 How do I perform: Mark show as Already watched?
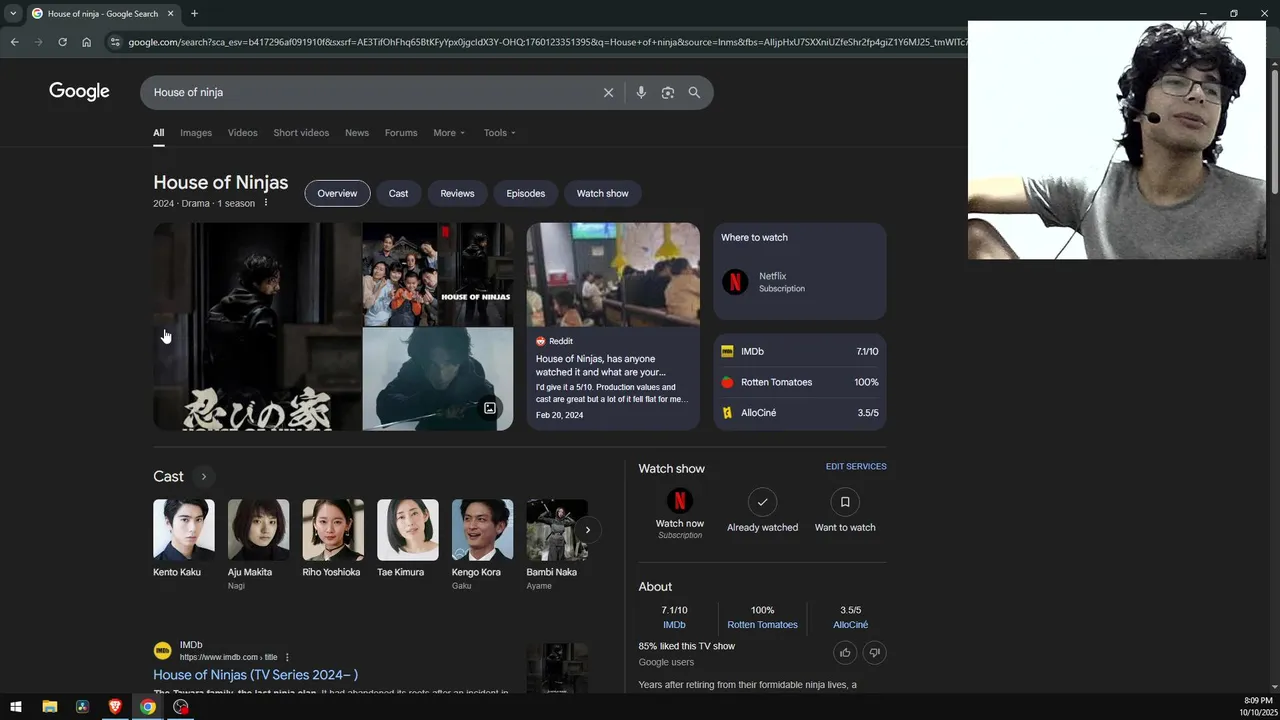762,501
